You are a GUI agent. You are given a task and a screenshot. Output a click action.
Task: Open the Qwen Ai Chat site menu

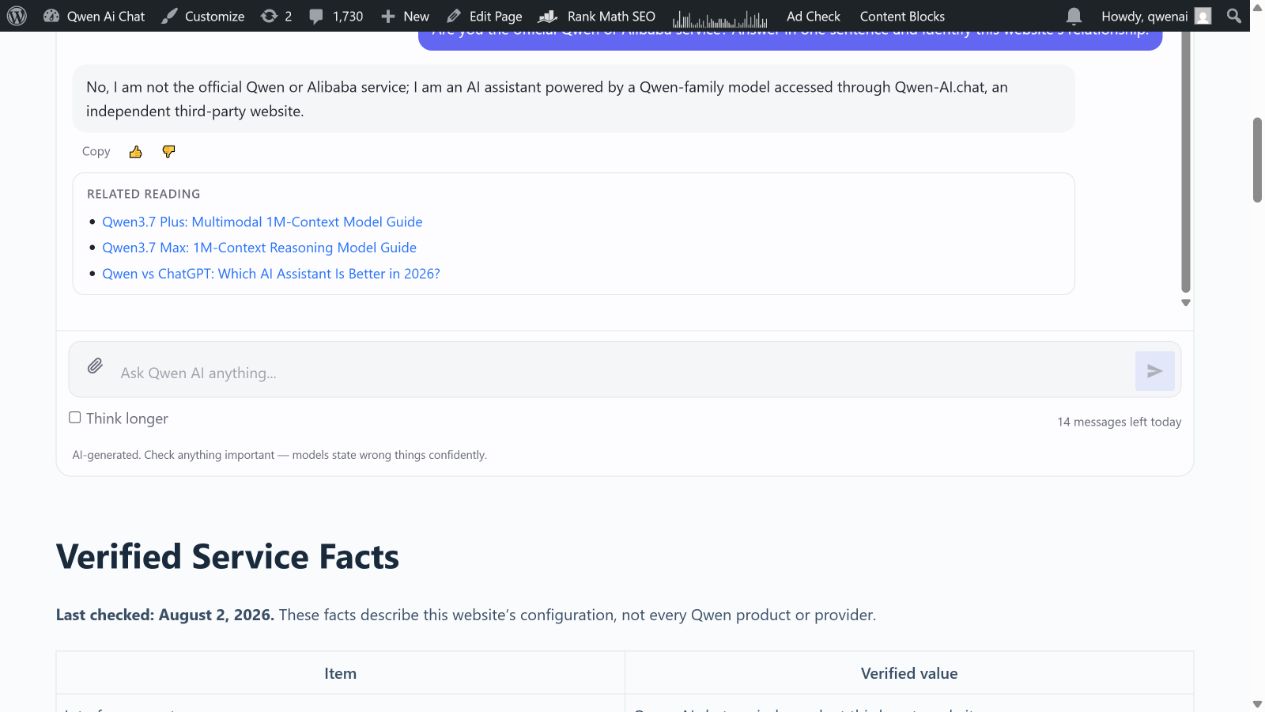pos(95,16)
